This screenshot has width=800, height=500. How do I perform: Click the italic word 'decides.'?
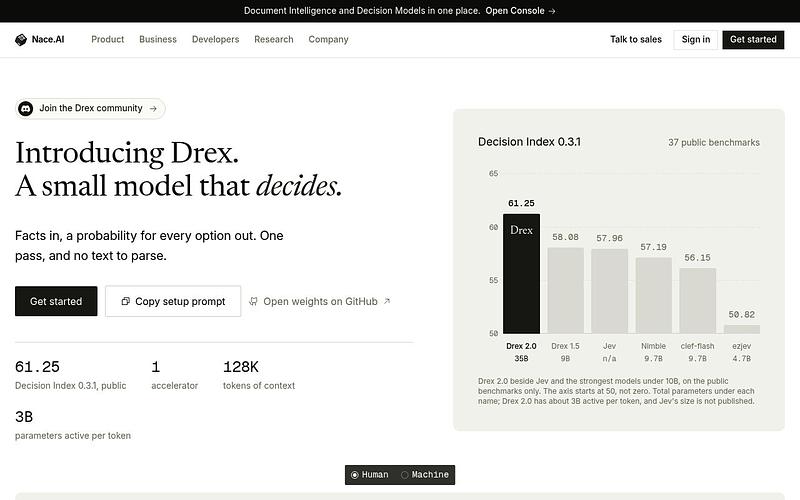click(x=298, y=185)
